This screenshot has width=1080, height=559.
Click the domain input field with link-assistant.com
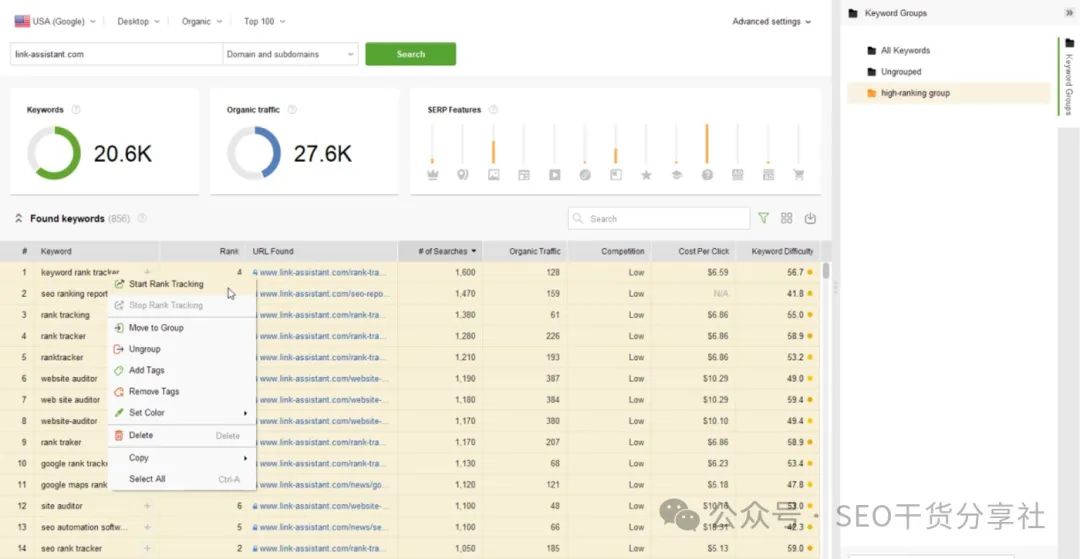click(116, 54)
